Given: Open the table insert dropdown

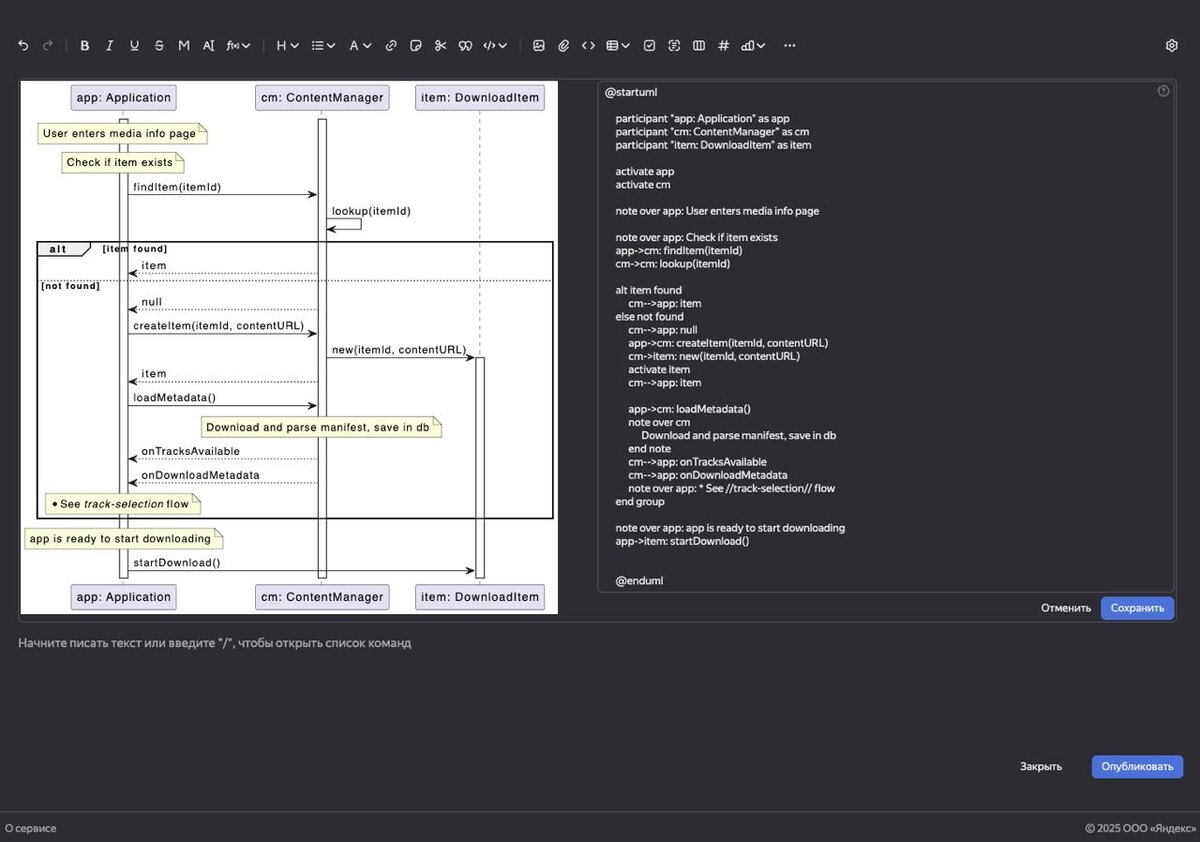Looking at the screenshot, I should coord(618,45).
